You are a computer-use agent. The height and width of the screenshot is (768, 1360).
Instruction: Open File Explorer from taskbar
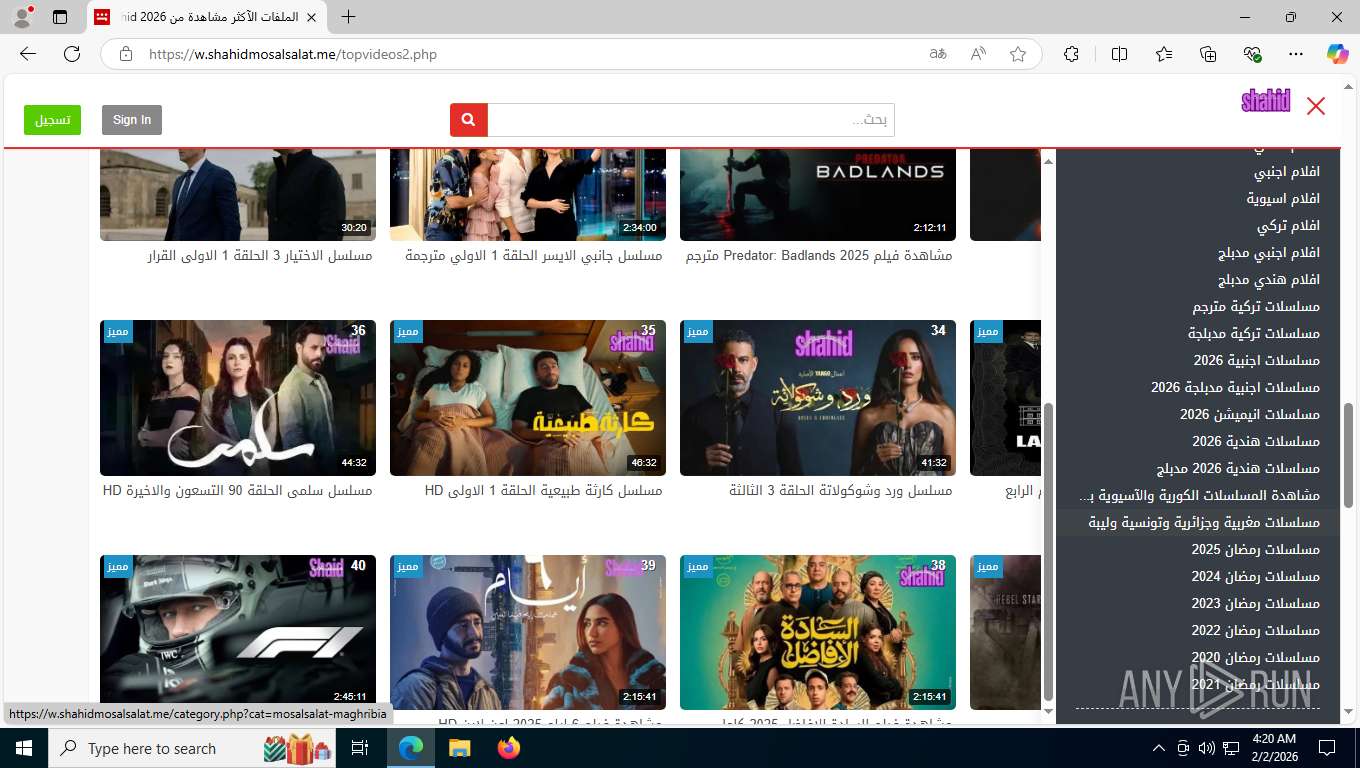[459, 748]
